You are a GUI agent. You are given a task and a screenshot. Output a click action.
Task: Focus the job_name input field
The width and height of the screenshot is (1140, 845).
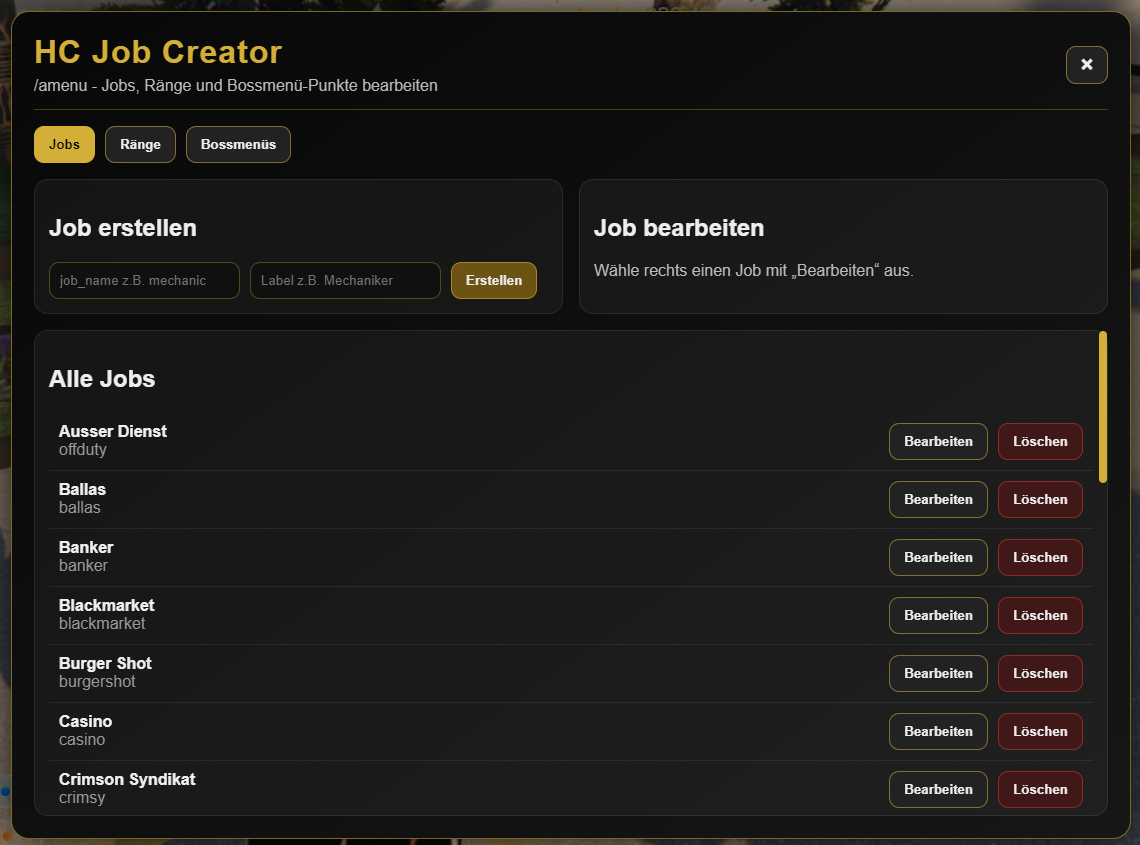click(144, 280)
